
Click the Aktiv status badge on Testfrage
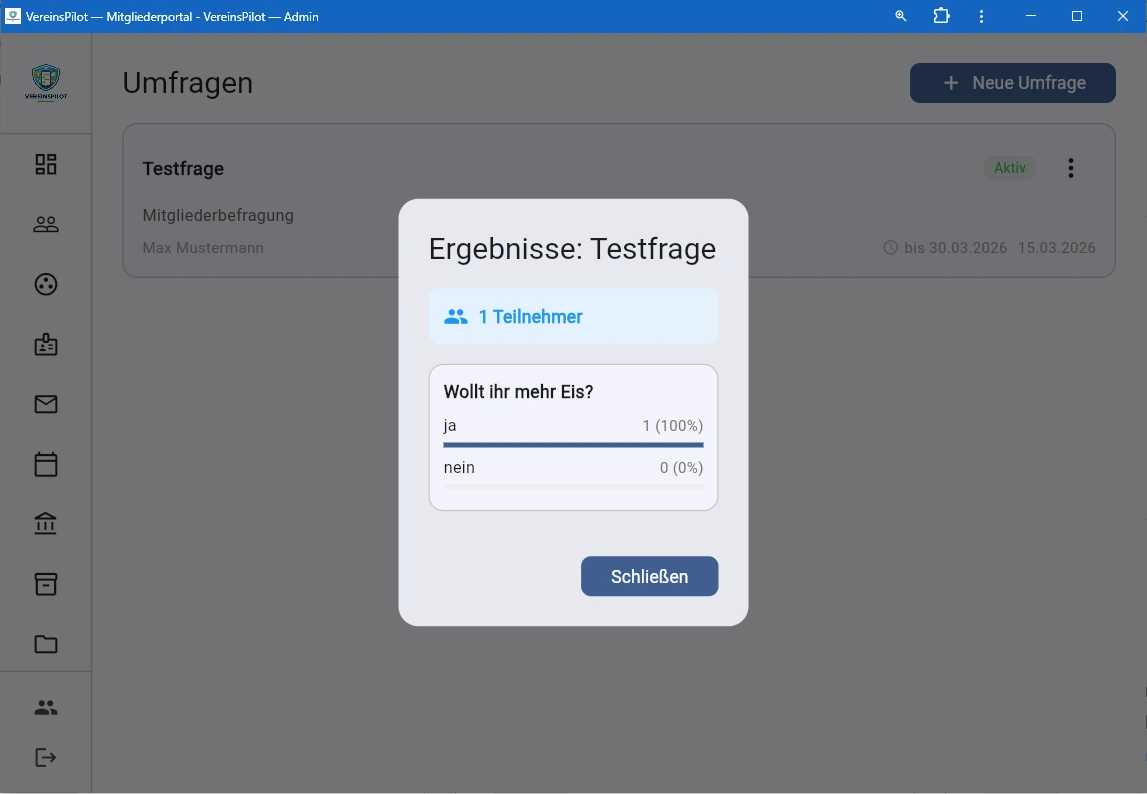[1010, 168]
